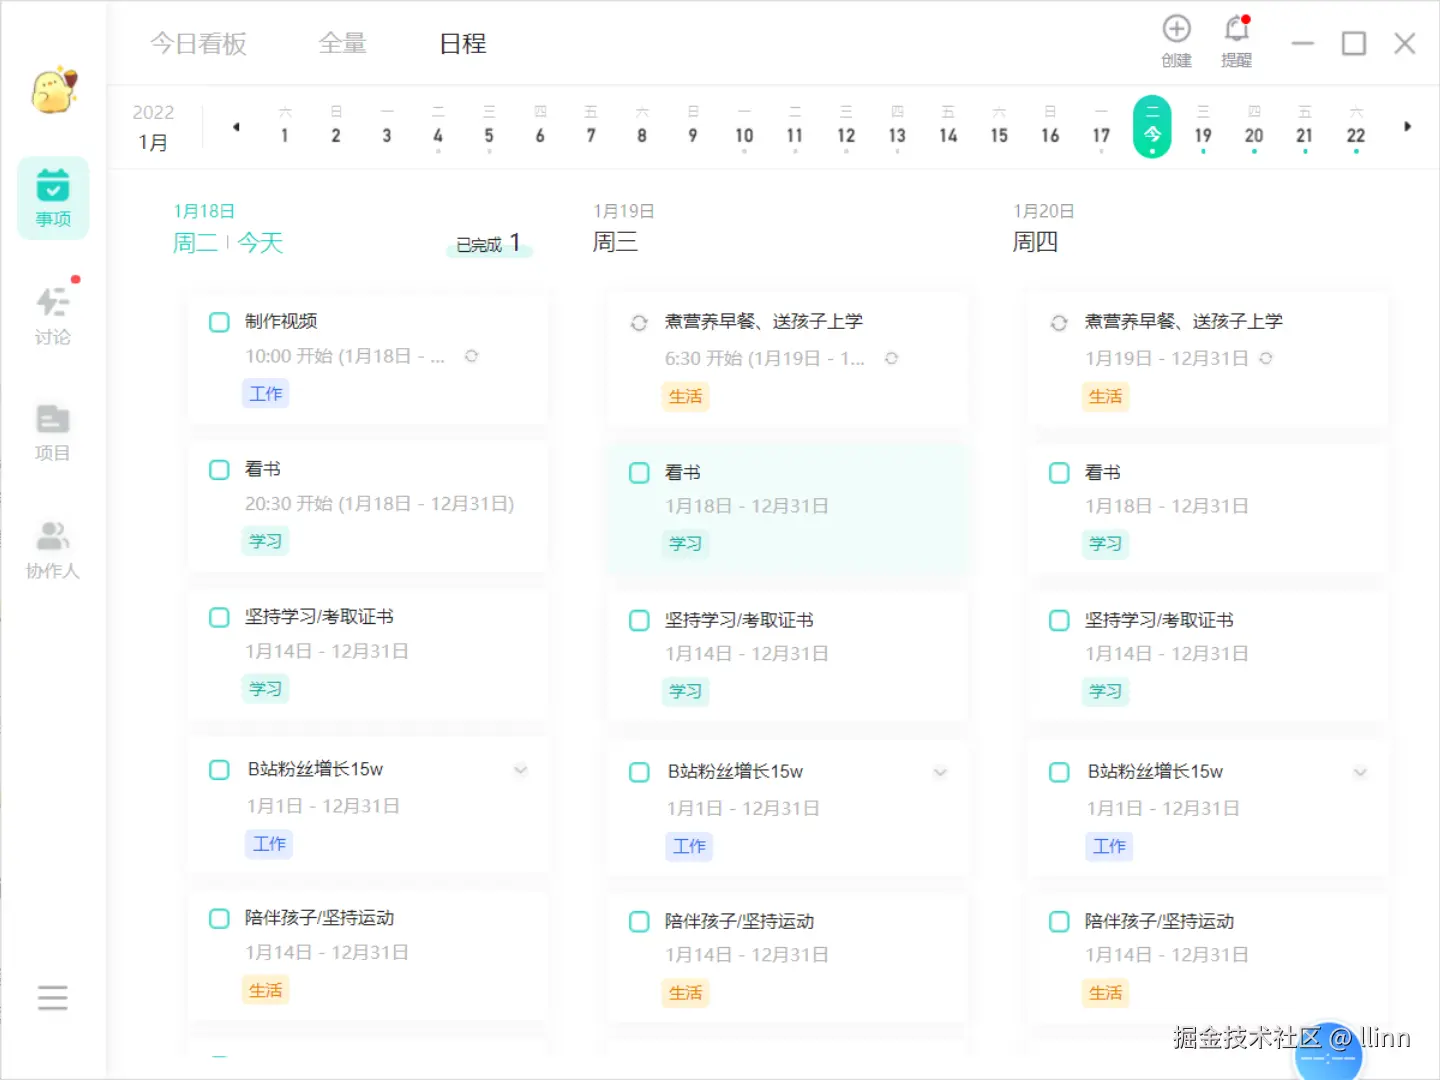Expand B站粉丝增长15w under 周三
1440x1080 pixels.
[x=940, y=772]
